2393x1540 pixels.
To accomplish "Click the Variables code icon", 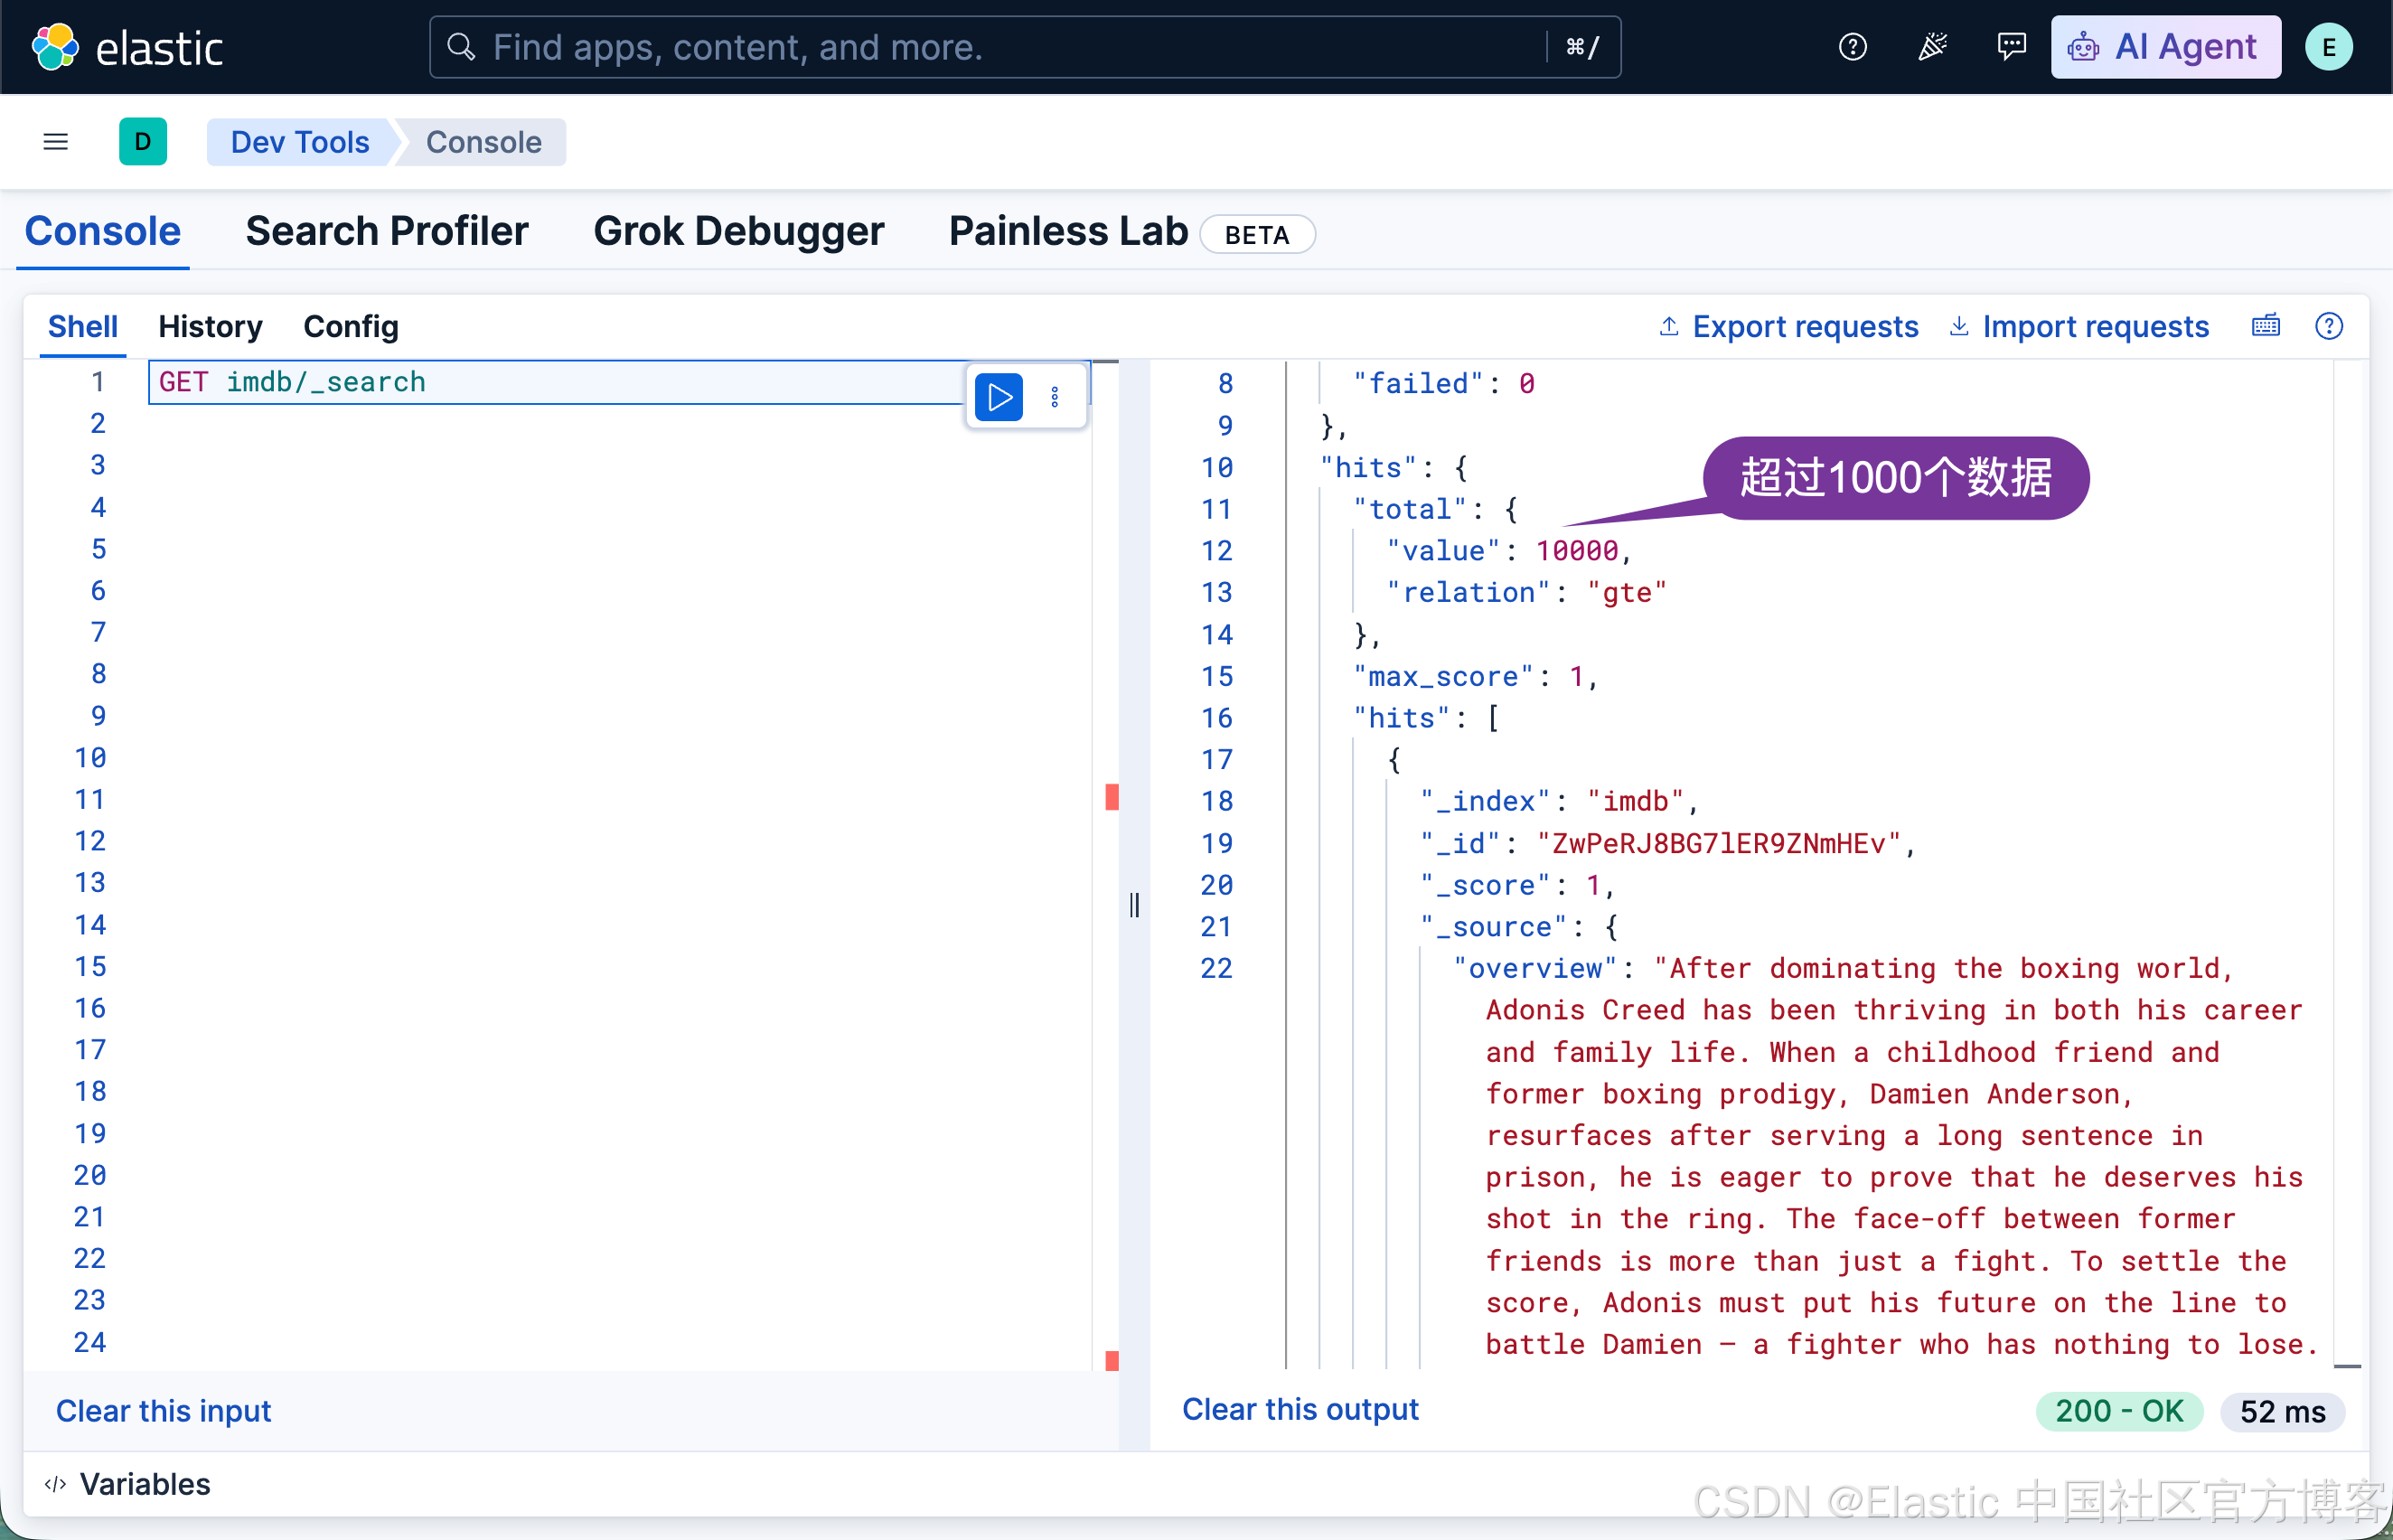I will point(56,1484).
